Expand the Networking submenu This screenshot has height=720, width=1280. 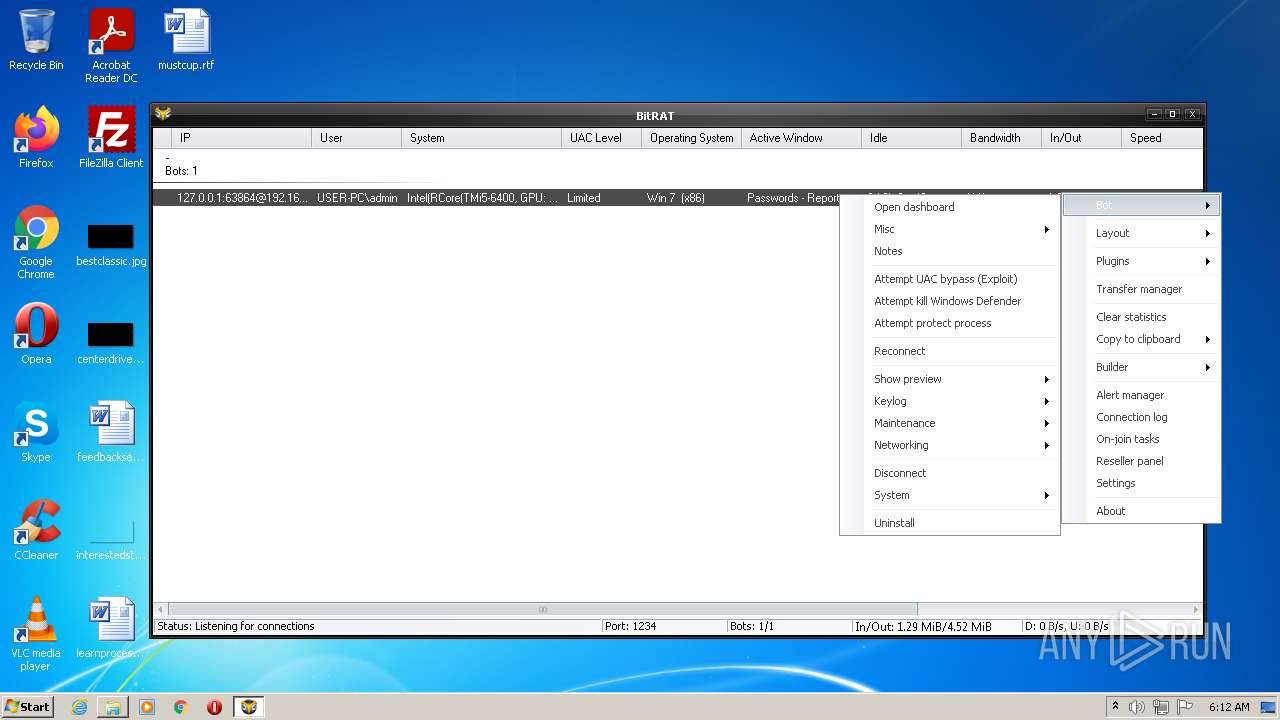click(950, 445)
